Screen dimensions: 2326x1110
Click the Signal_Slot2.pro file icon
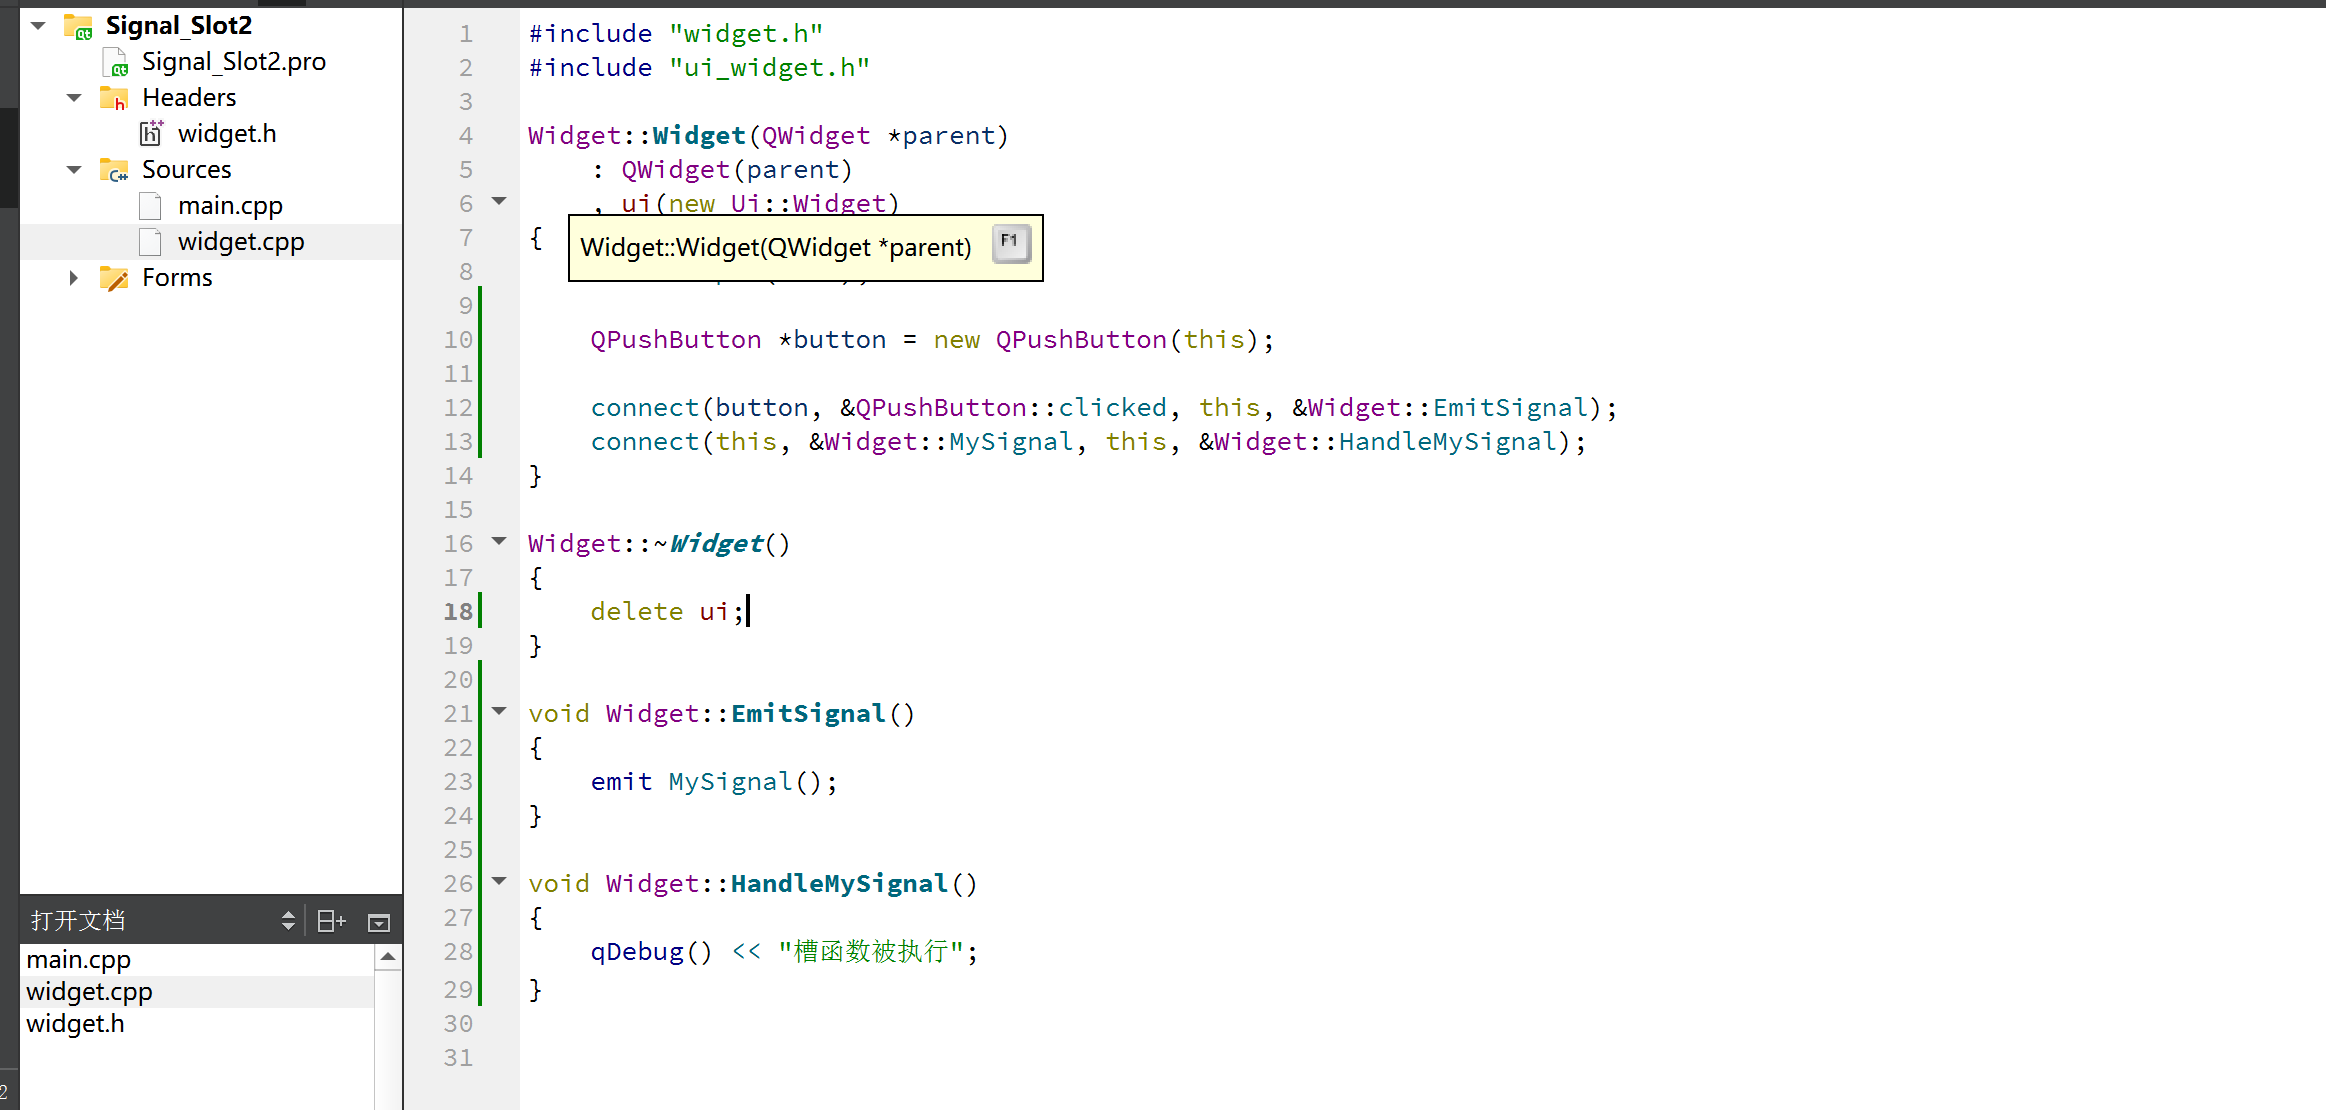tap(115, 62)
